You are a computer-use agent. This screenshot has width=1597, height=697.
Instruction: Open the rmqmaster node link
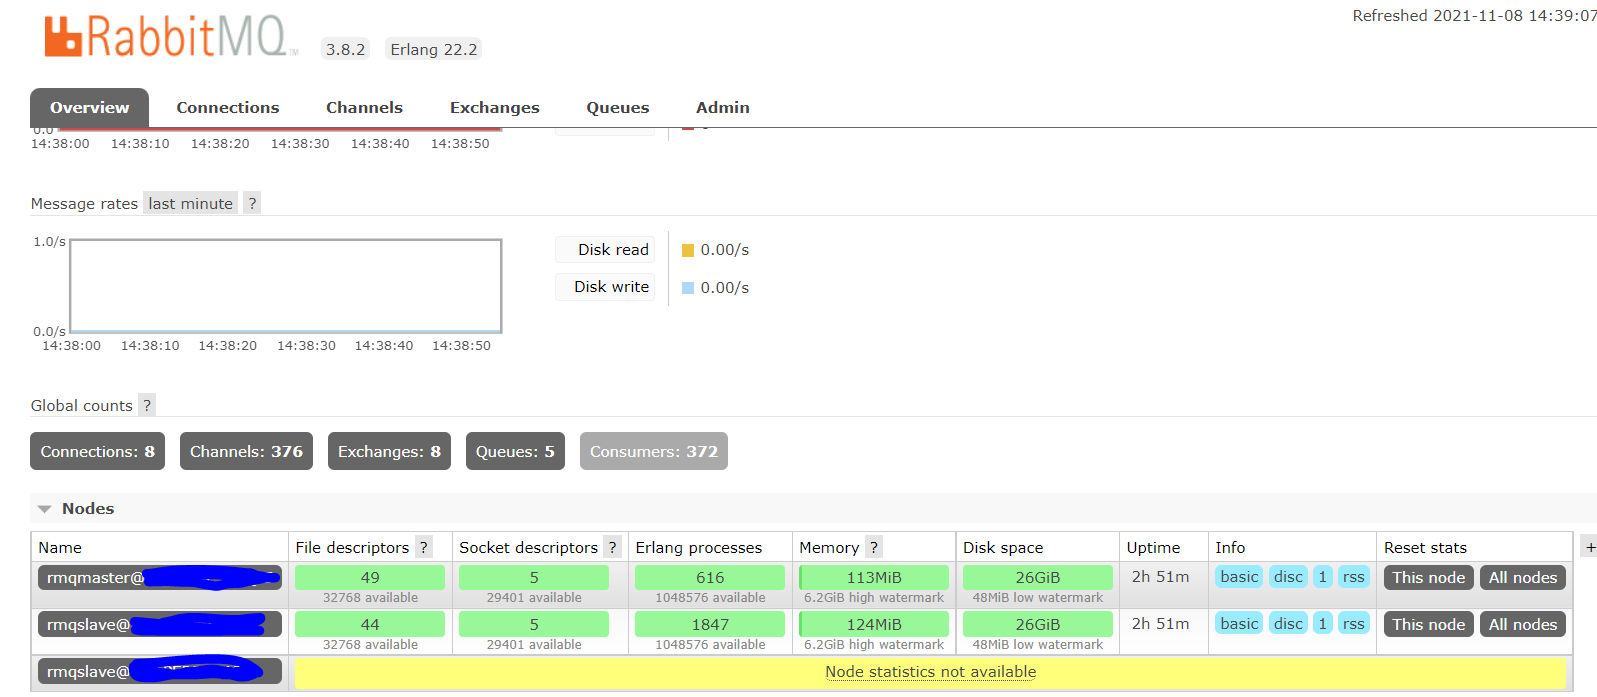(160, 578)
